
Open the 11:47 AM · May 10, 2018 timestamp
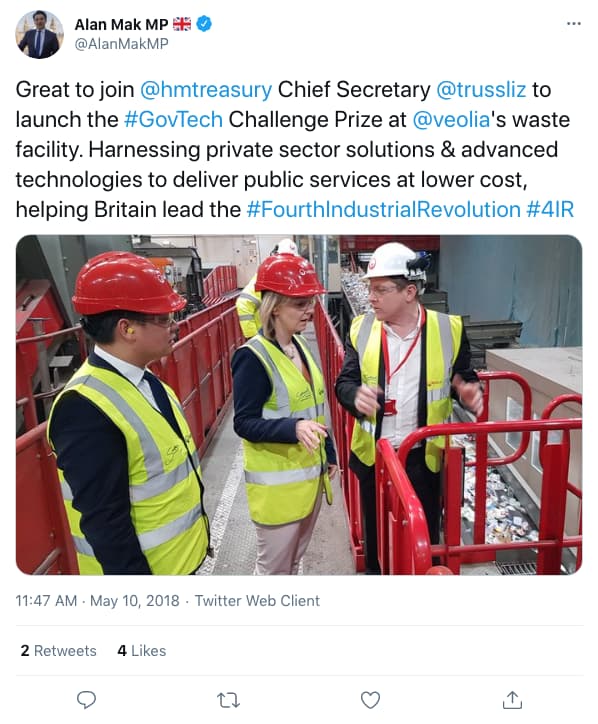coord(97,601)
